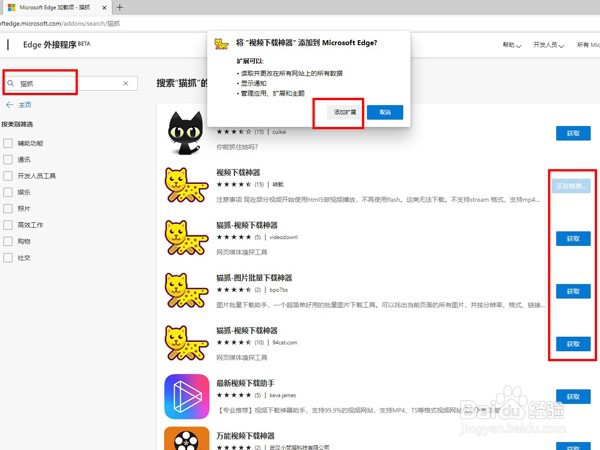
Task: Expand the 帮助 dropdown in the header
Action: point(512,45)
